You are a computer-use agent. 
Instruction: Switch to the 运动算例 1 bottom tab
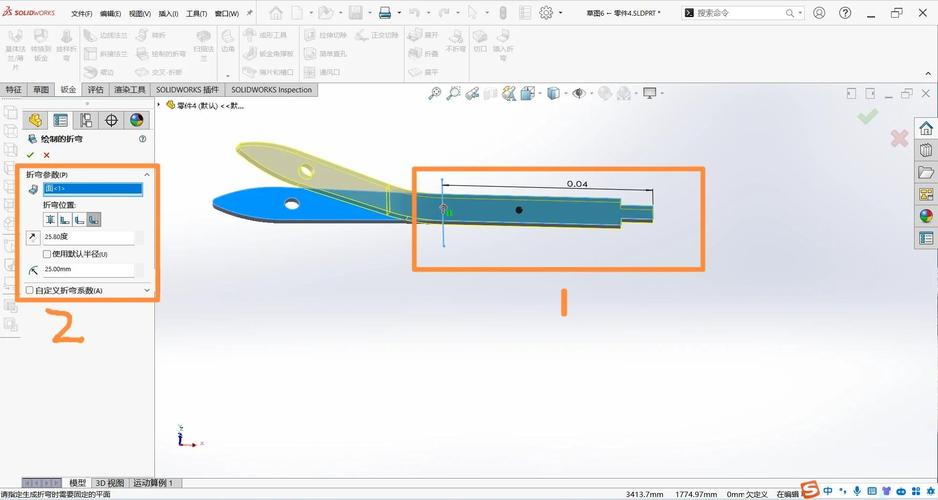tap(154, 483)
